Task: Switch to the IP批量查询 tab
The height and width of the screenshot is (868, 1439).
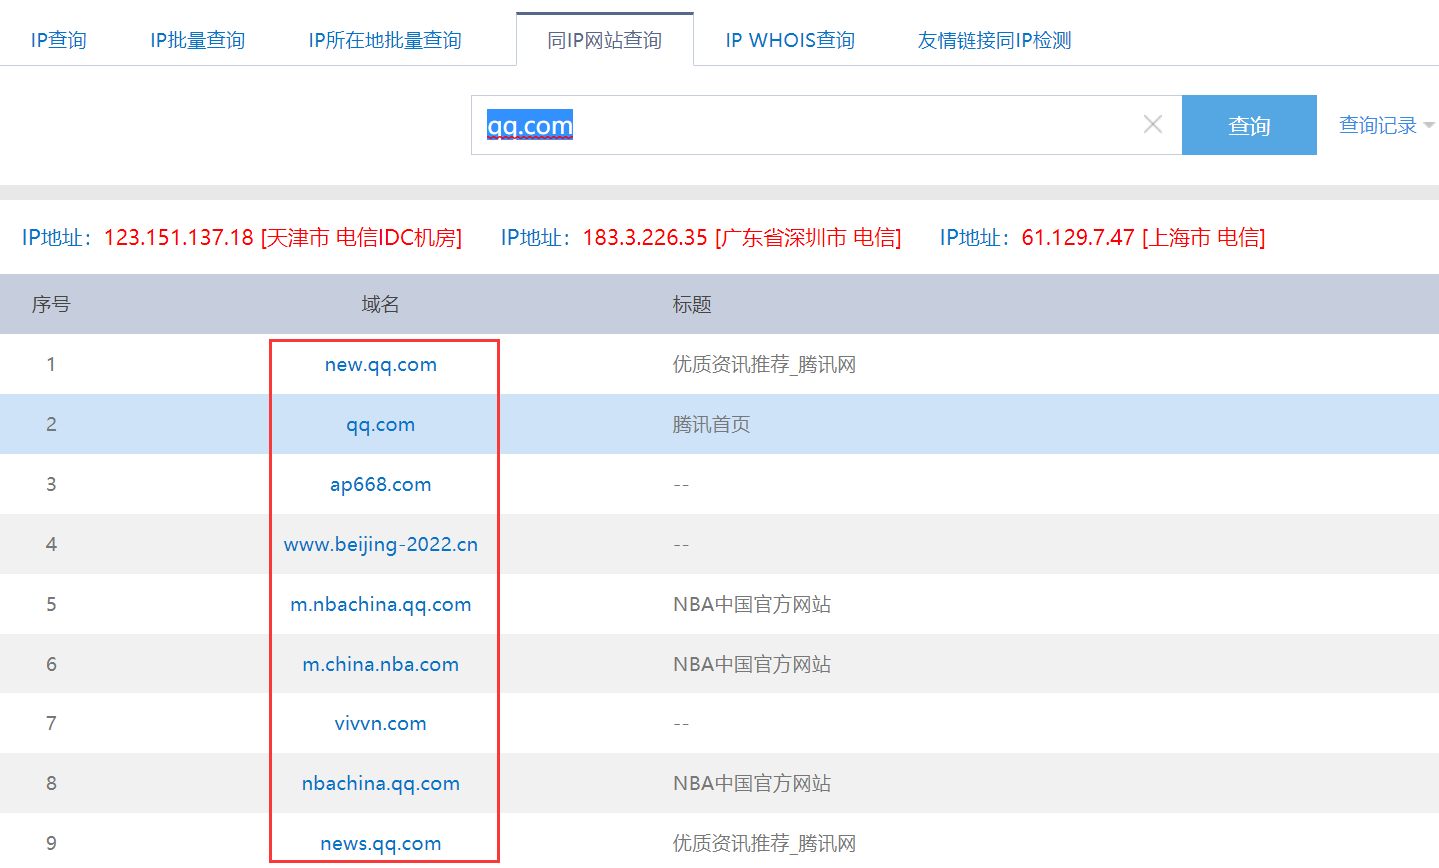Action: click(197, 40)
